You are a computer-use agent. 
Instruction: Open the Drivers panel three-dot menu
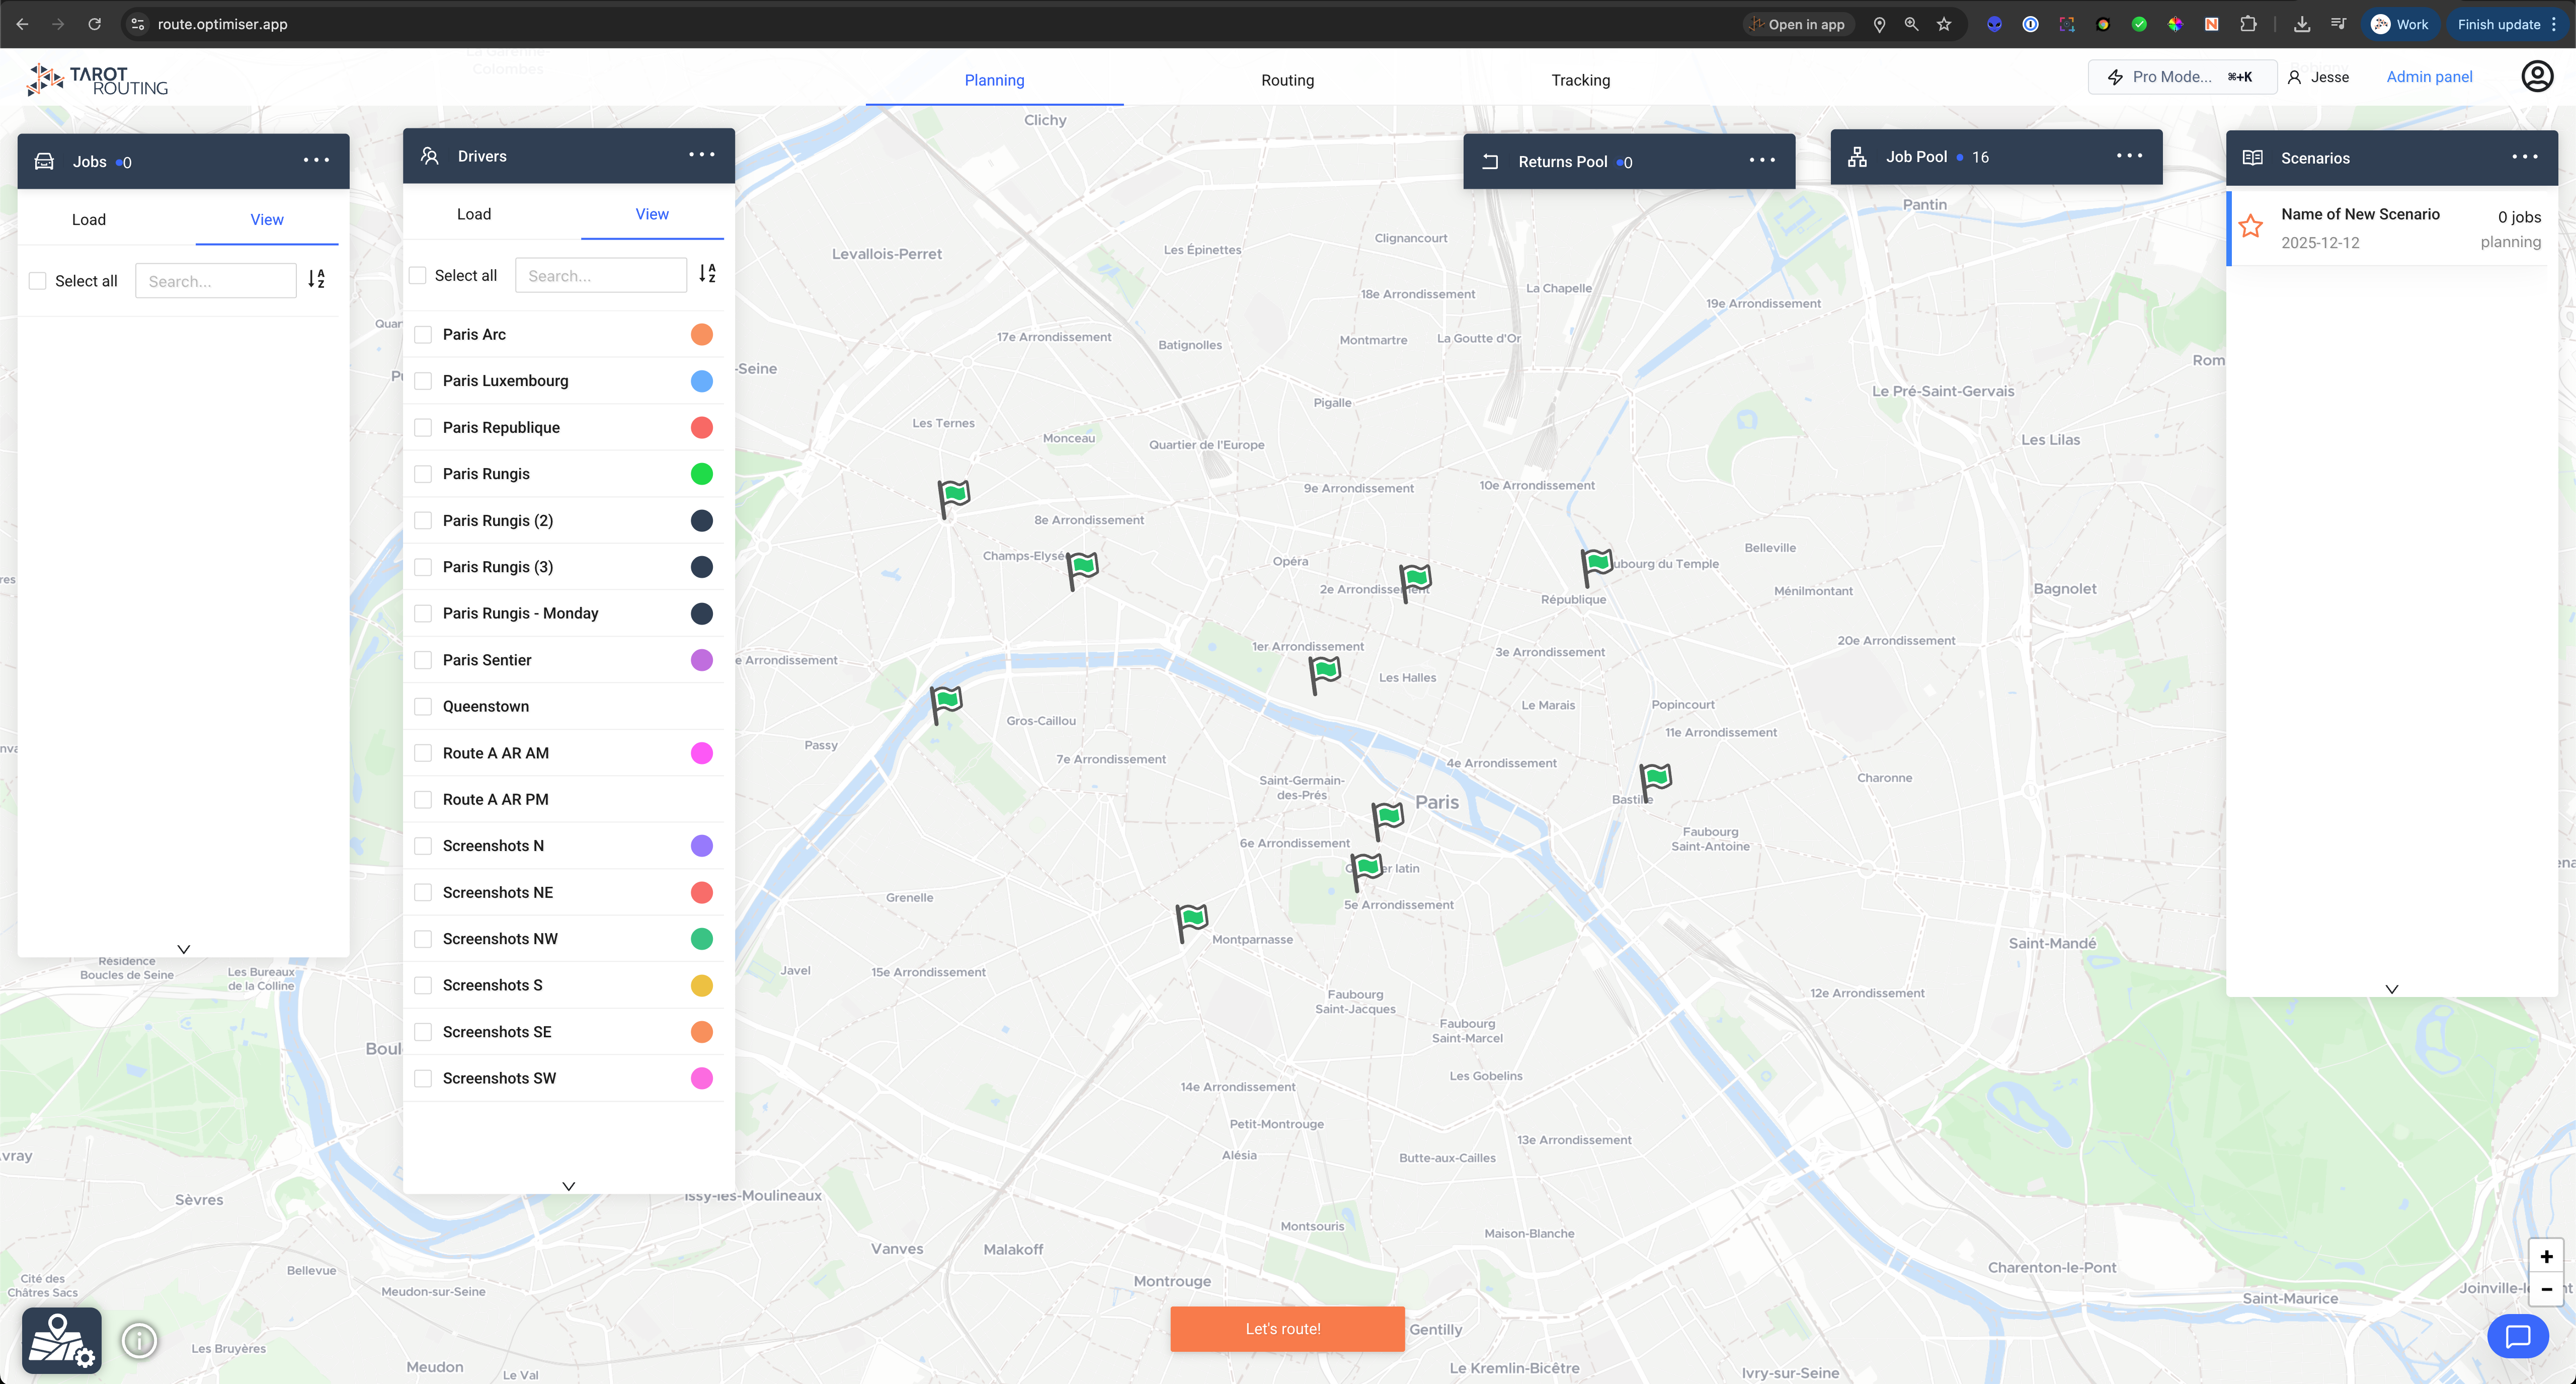(701, 155)
